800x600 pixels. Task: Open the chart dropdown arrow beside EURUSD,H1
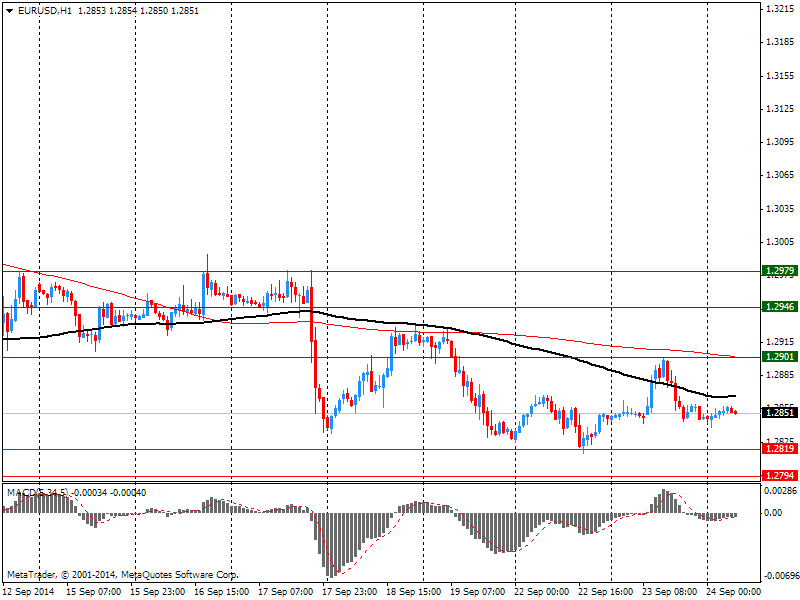point(10,11)
